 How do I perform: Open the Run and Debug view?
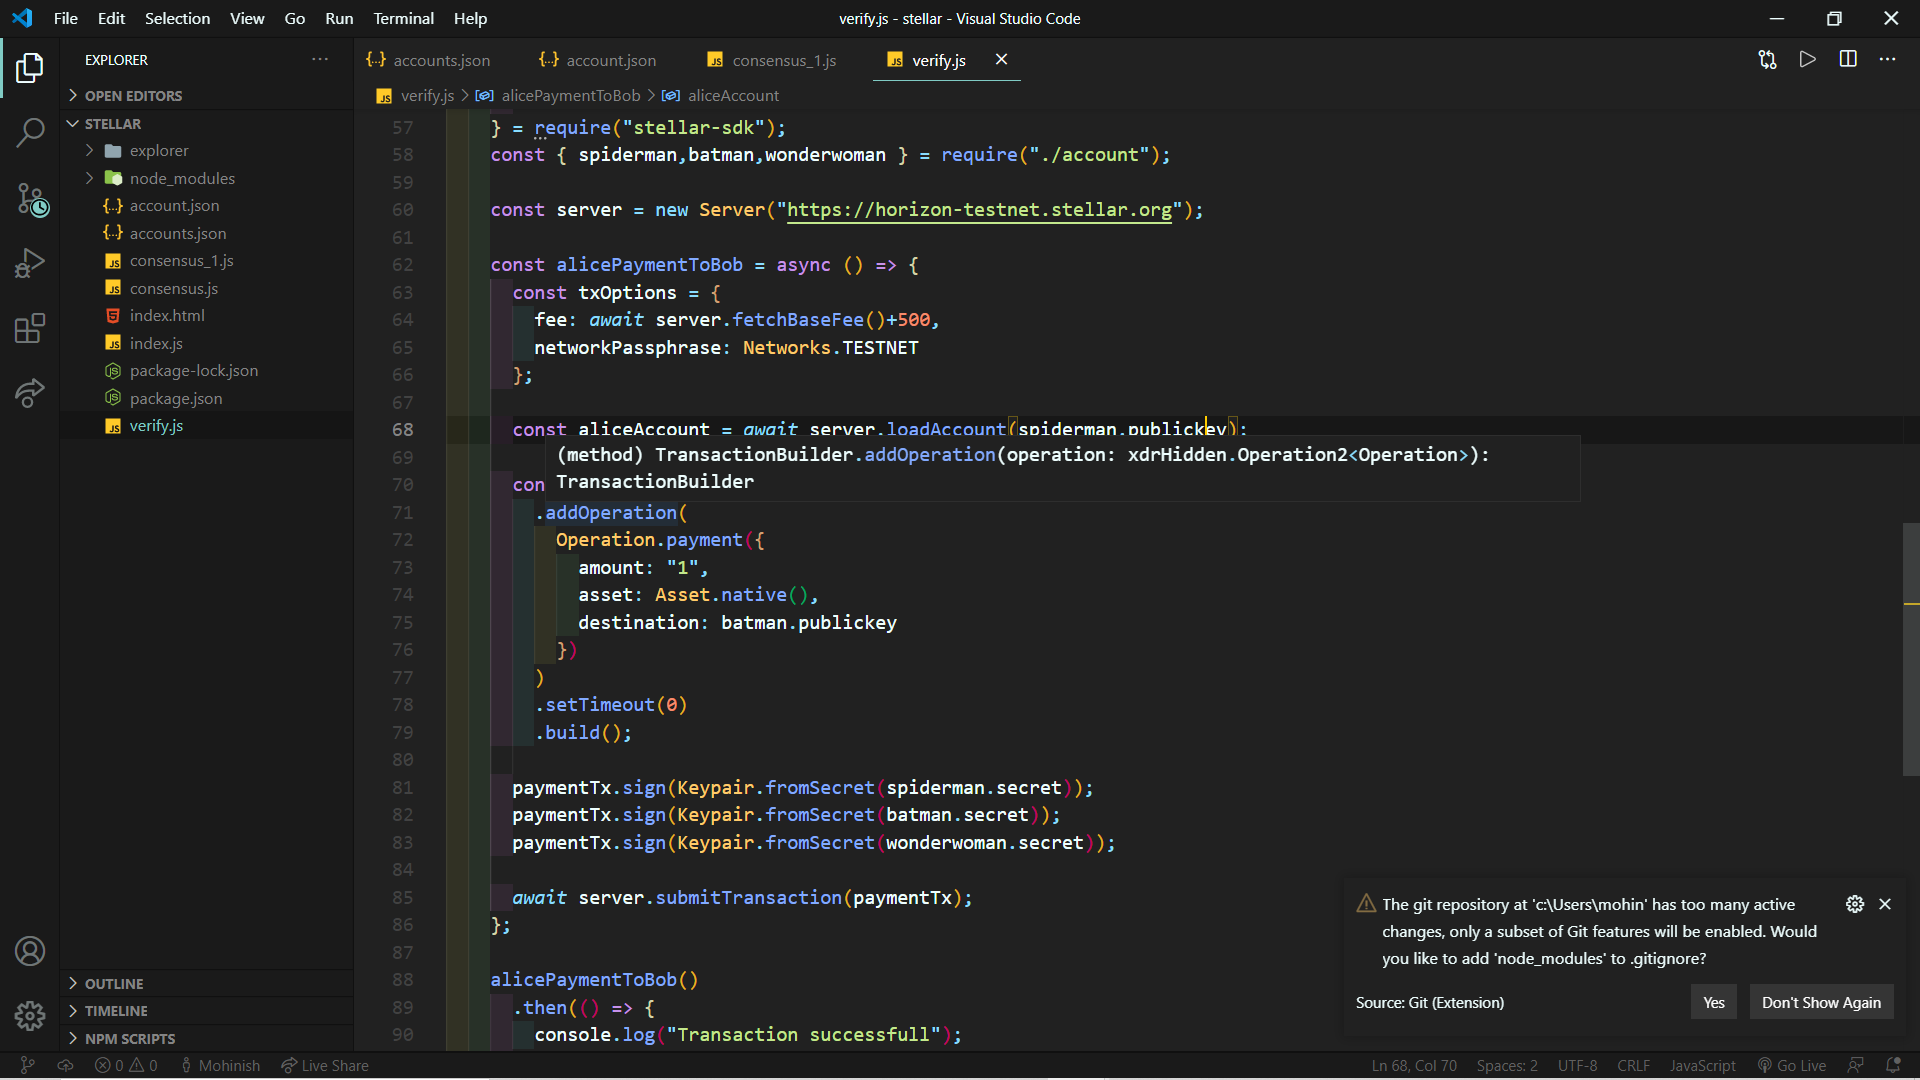(30, 263)
